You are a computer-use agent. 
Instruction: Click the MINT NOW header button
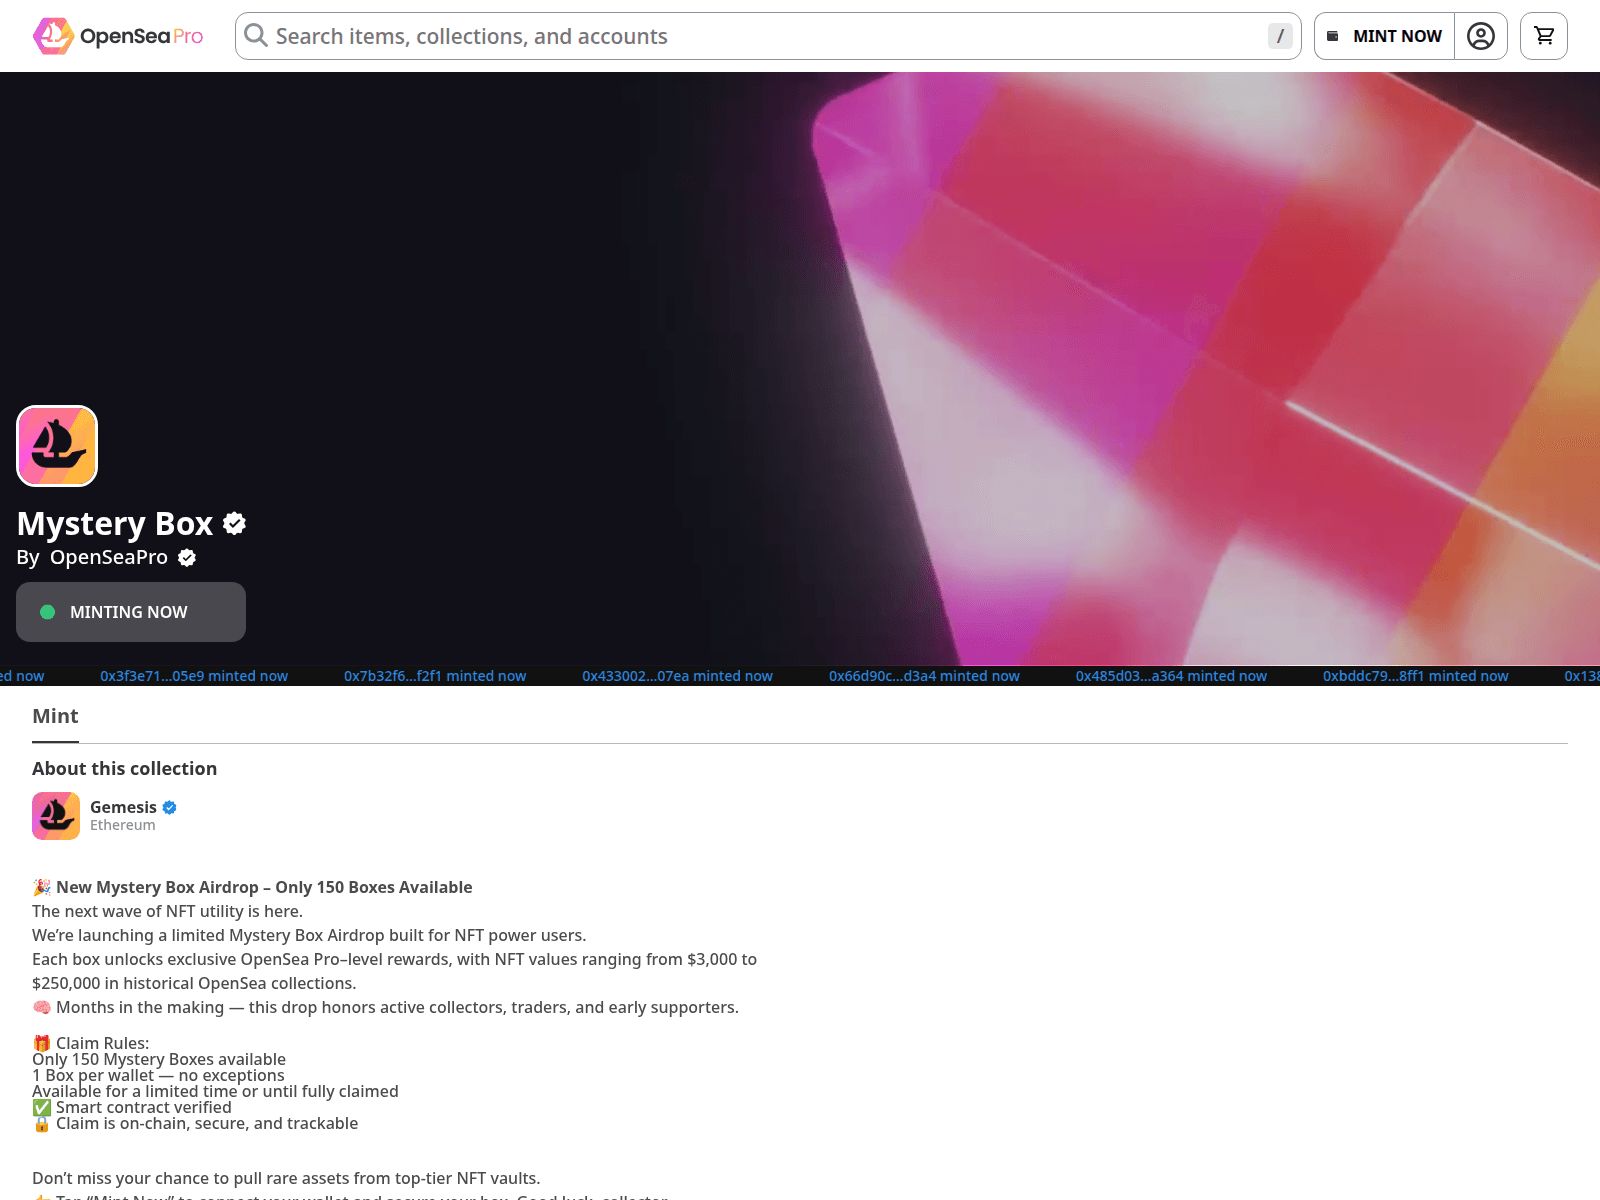pyautogui.click(x=1384, y=36)
